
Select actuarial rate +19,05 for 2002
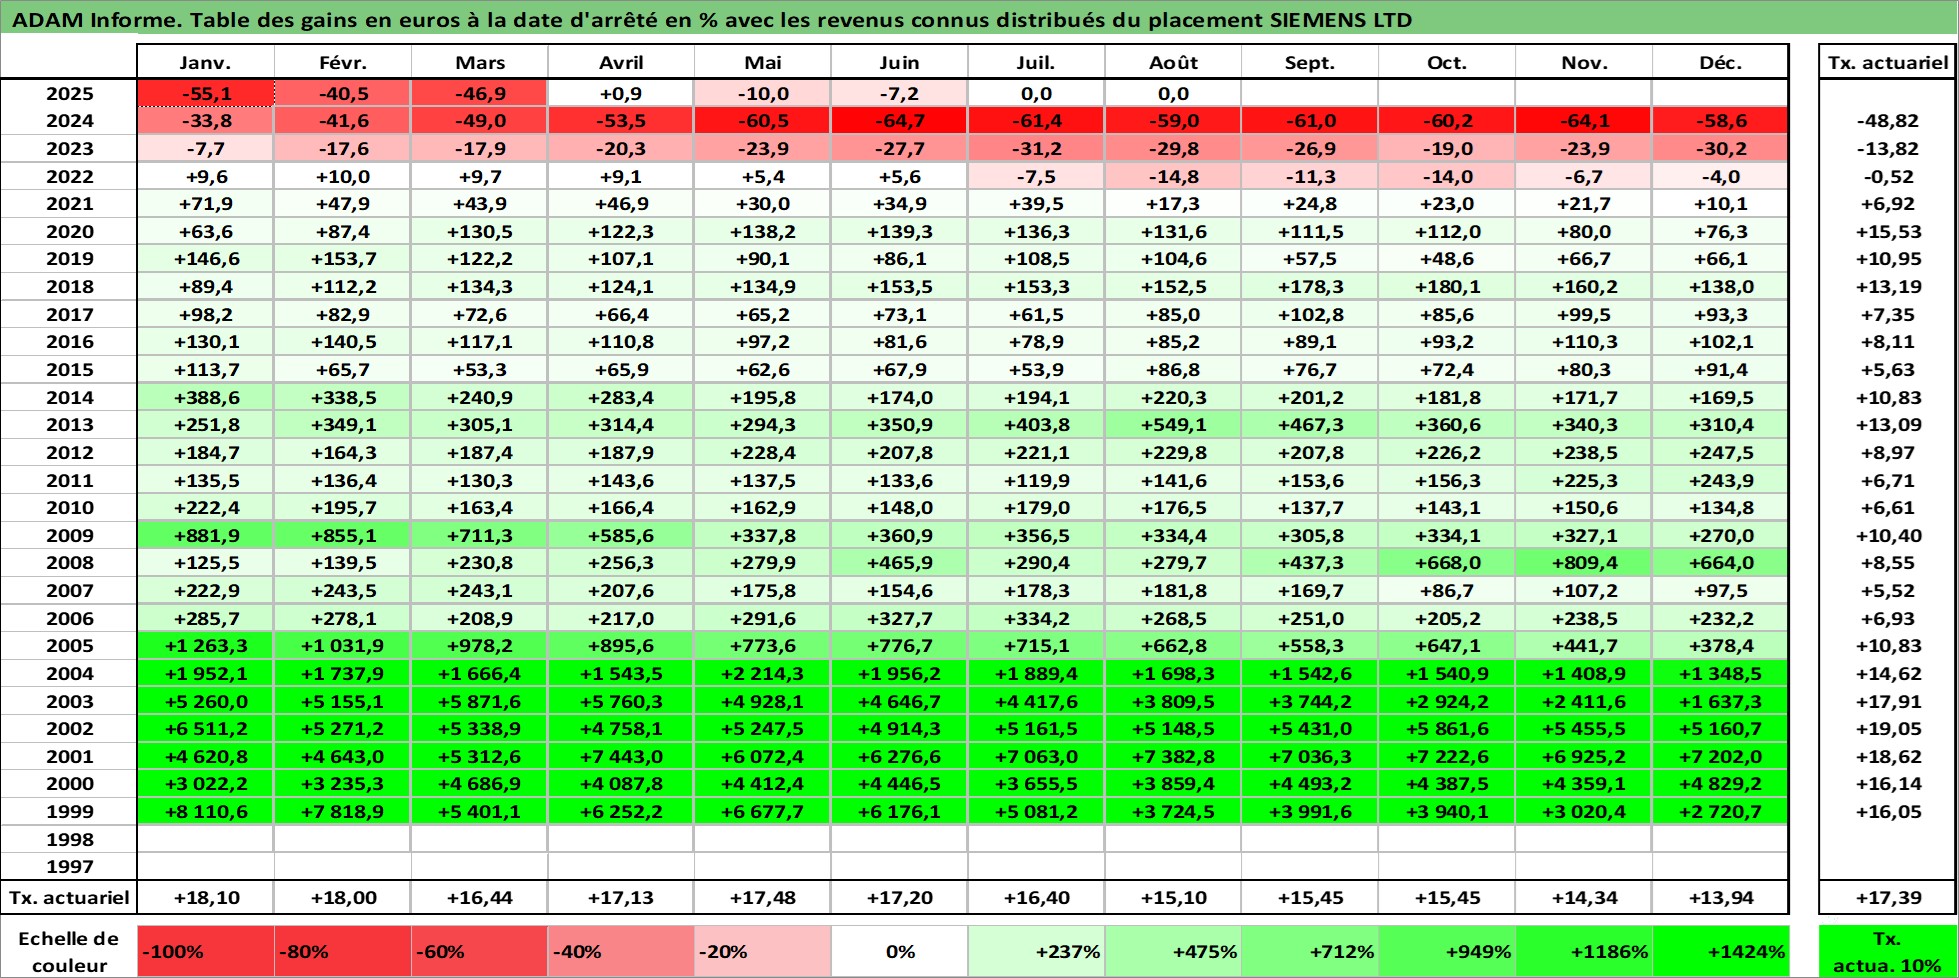point(1888,729)
